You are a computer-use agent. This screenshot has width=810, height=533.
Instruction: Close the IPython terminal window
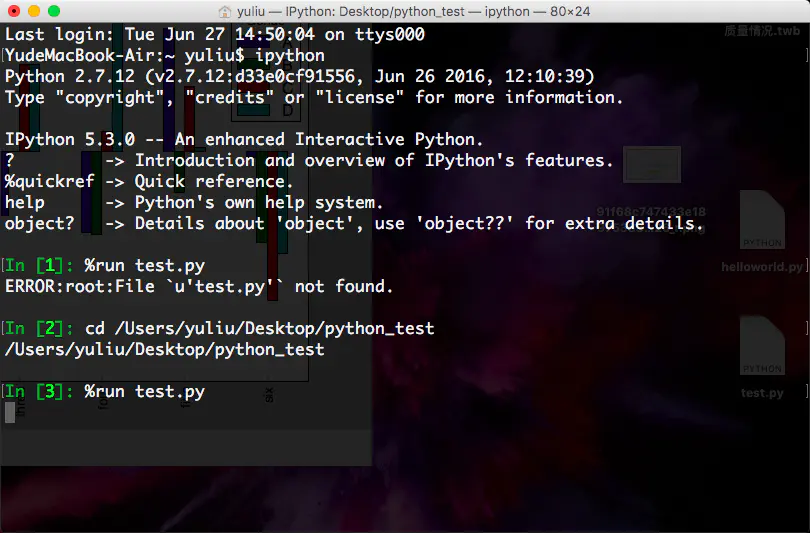(14, 11)
